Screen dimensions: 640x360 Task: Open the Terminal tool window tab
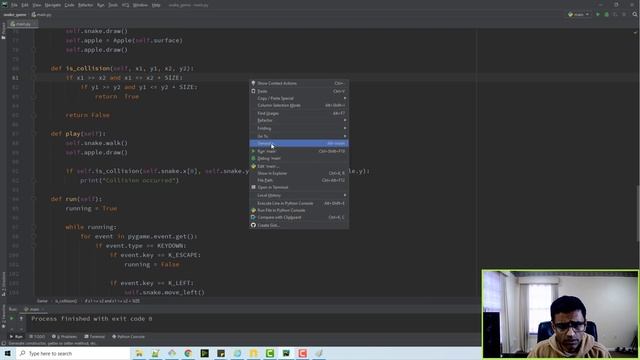pyautogui.click(x=95, y=337)
